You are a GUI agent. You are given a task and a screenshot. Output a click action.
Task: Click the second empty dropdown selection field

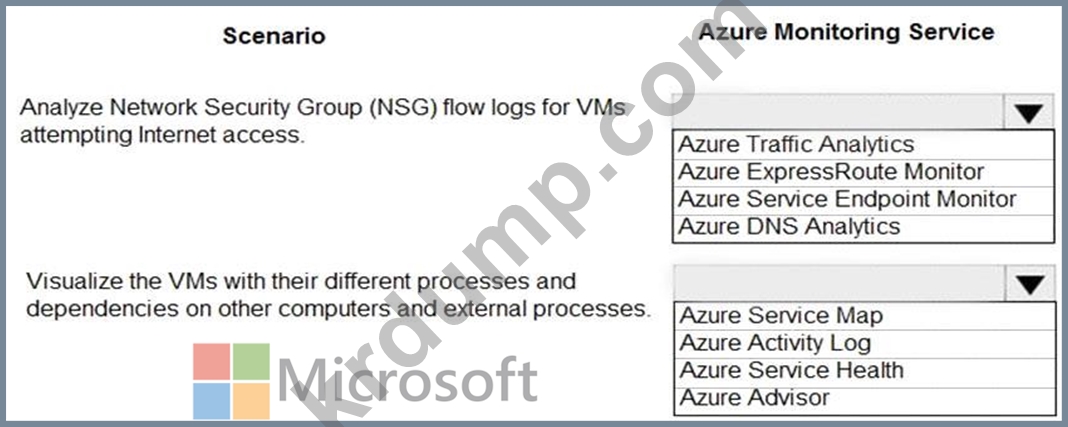pyautogui.click(x=838, y=282)
